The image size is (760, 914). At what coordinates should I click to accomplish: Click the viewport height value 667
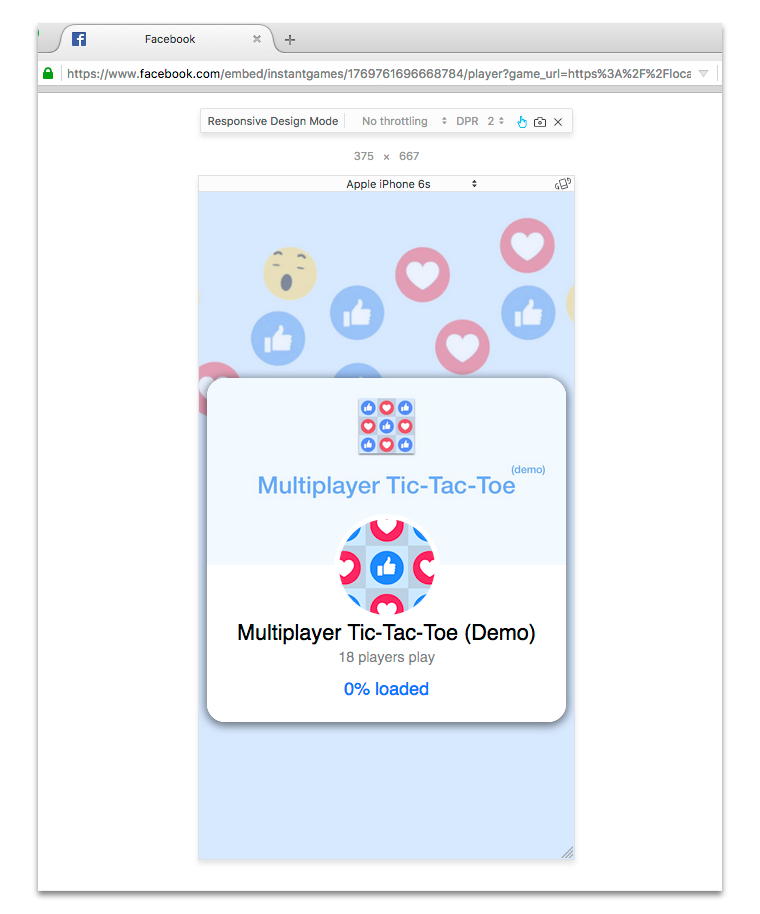click(x=409, y=156)
